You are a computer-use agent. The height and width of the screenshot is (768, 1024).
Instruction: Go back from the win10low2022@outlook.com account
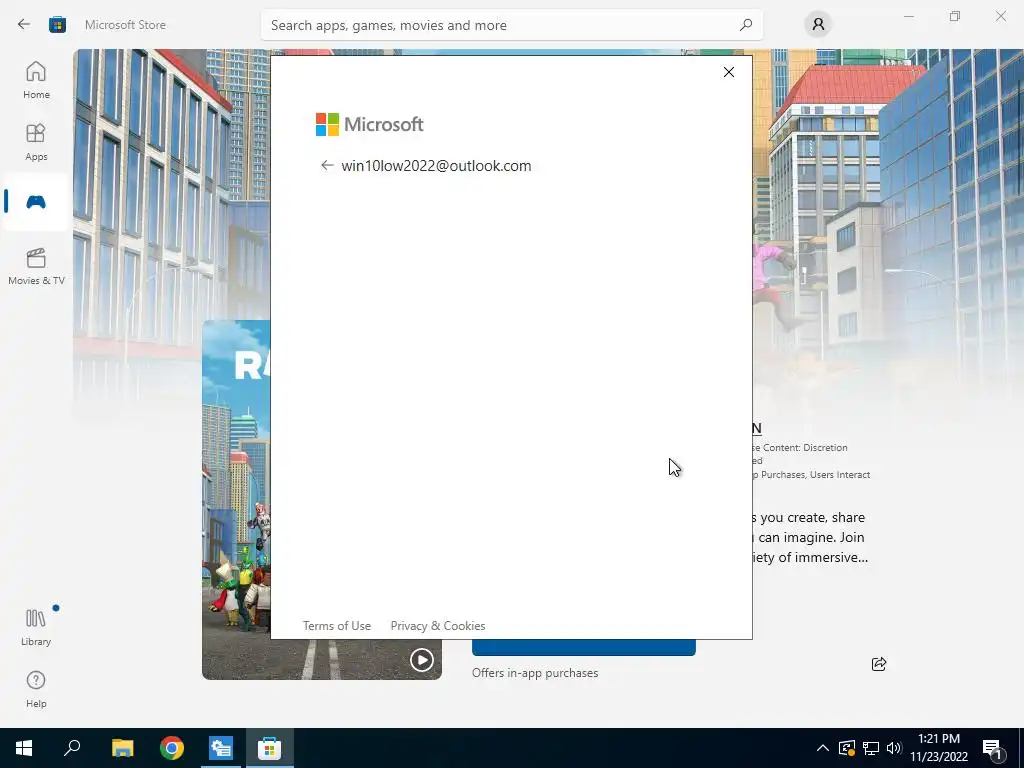coord(327,165)
